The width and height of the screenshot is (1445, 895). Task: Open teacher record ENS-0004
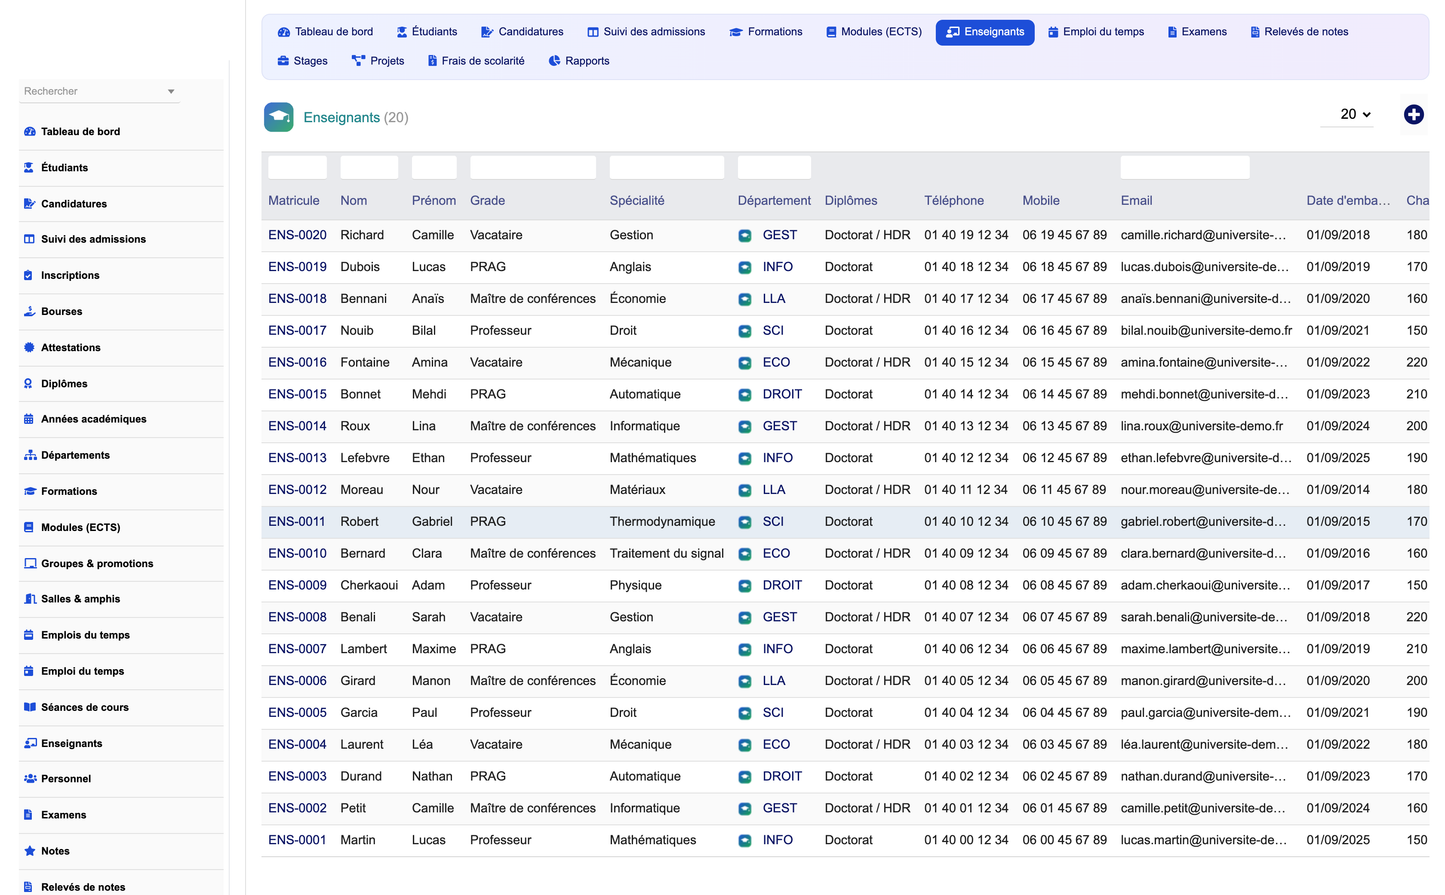[x=297, y=744]
